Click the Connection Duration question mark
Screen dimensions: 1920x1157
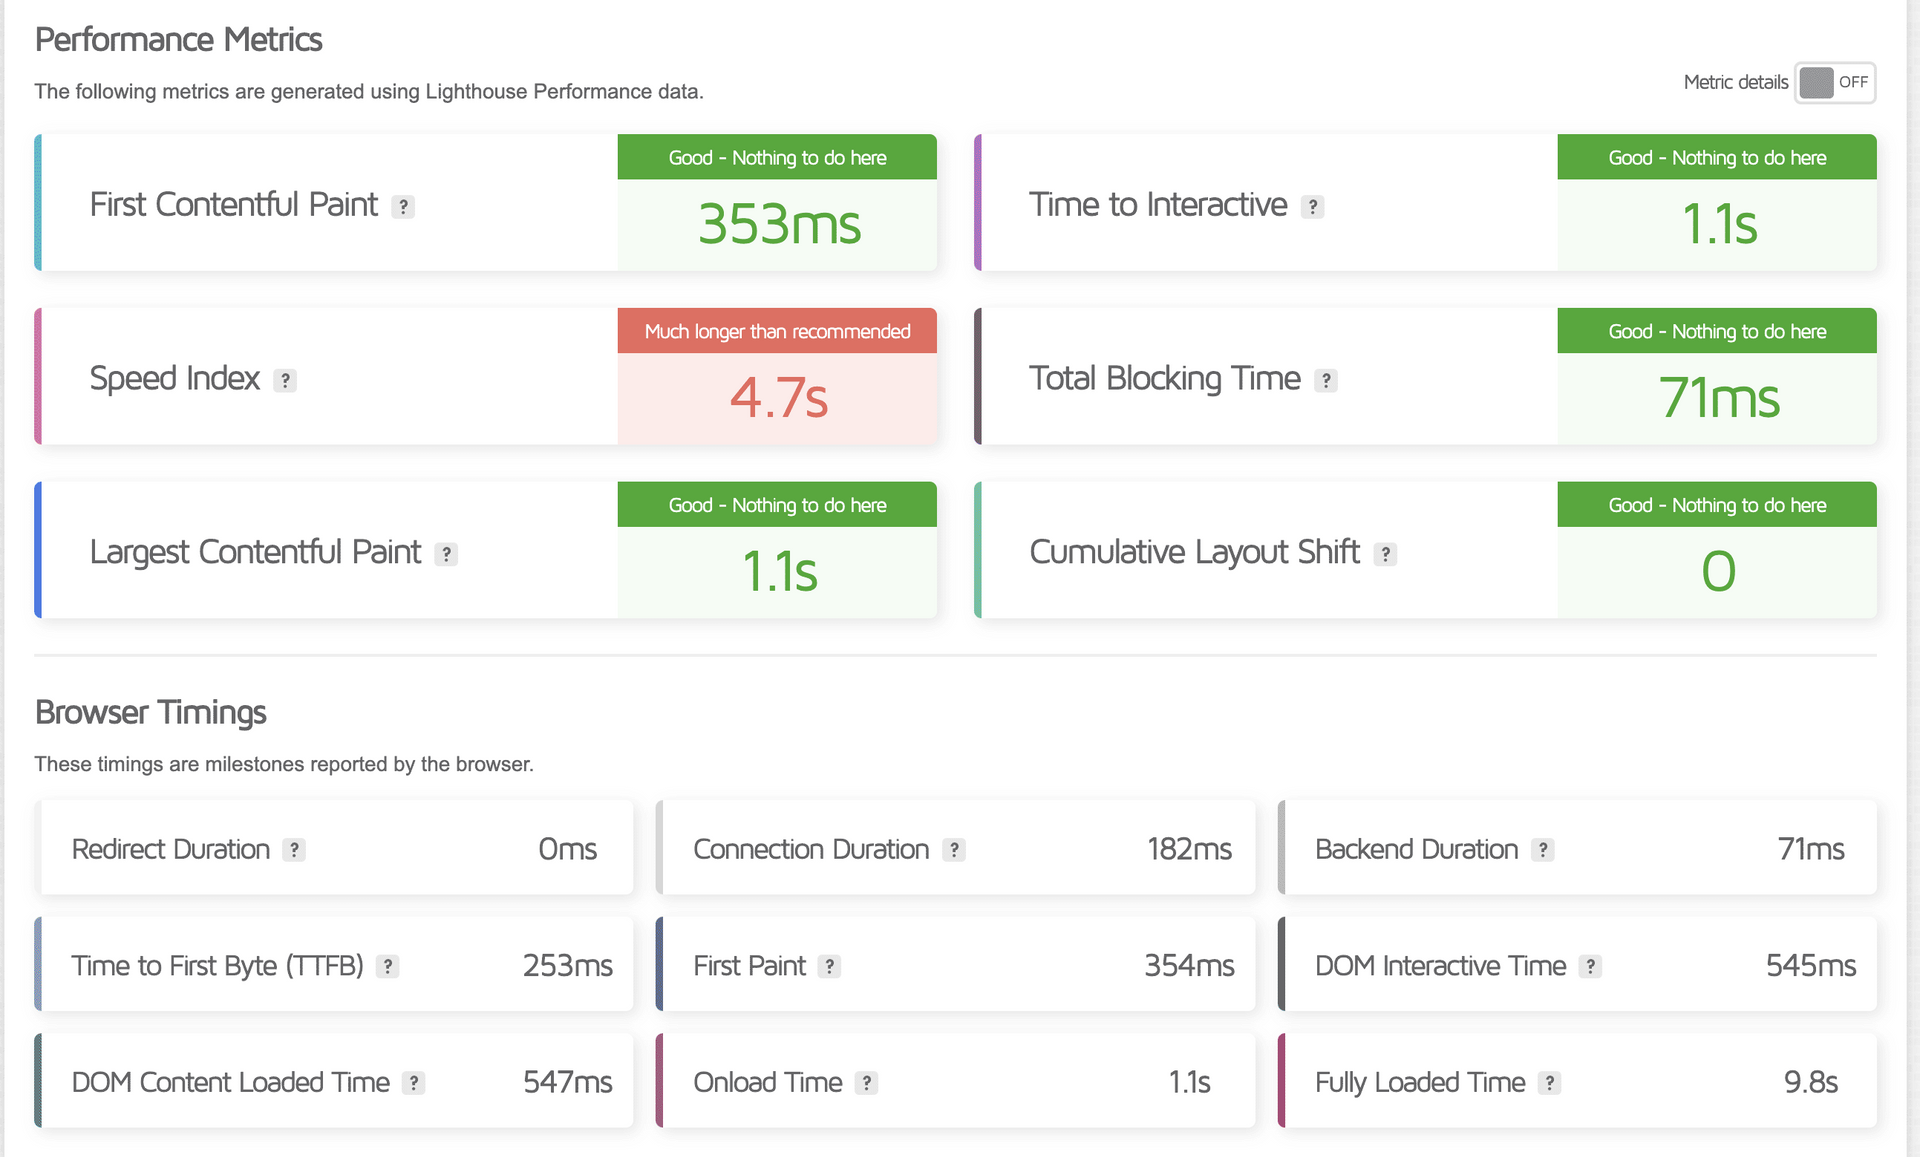point(954,850)
